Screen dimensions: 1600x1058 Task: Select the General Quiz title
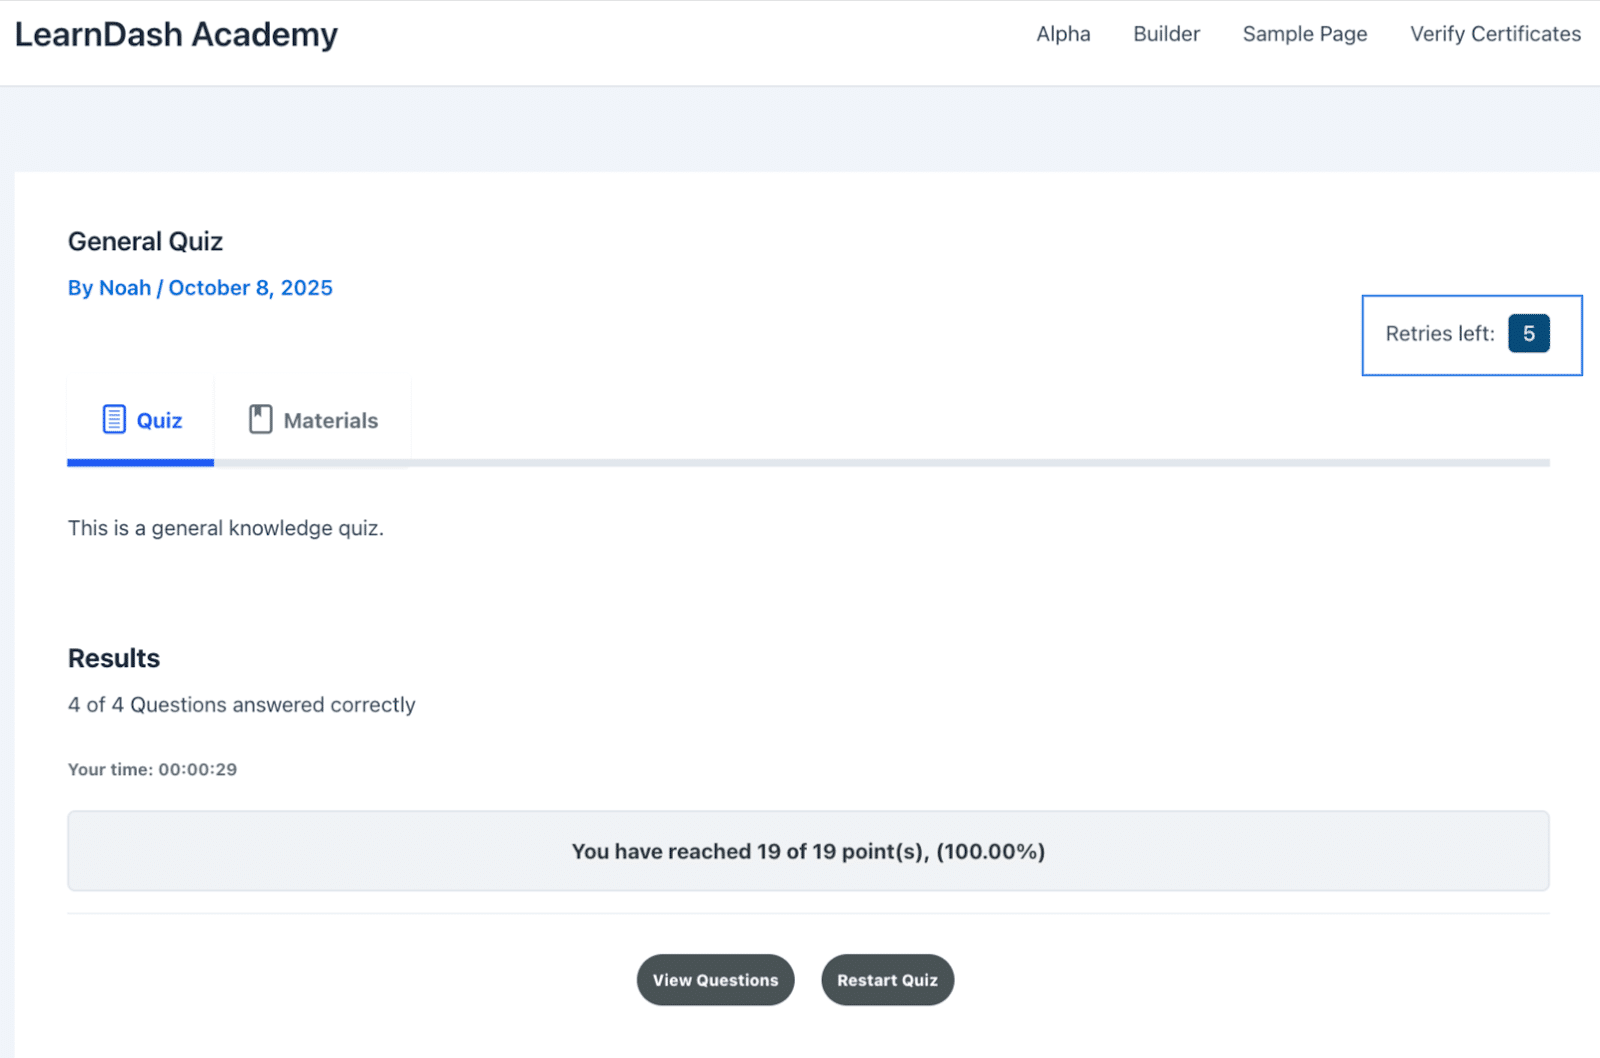[x=145, y=242]
